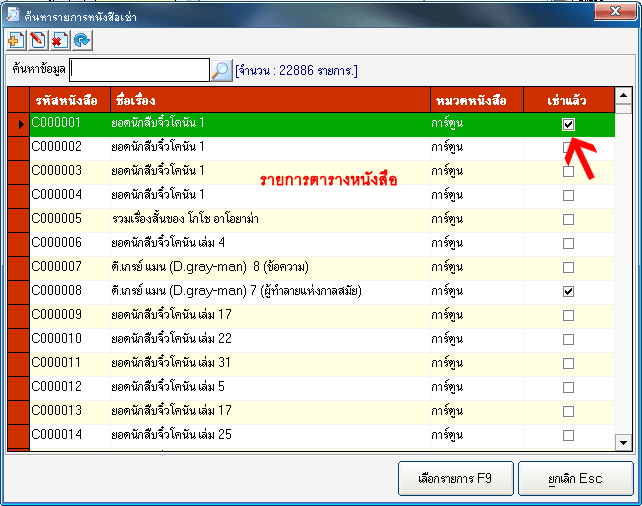Click the refresh list arrow icon
Screen dimensions: 642x506
pyautogui.click(x=82, y=41)
